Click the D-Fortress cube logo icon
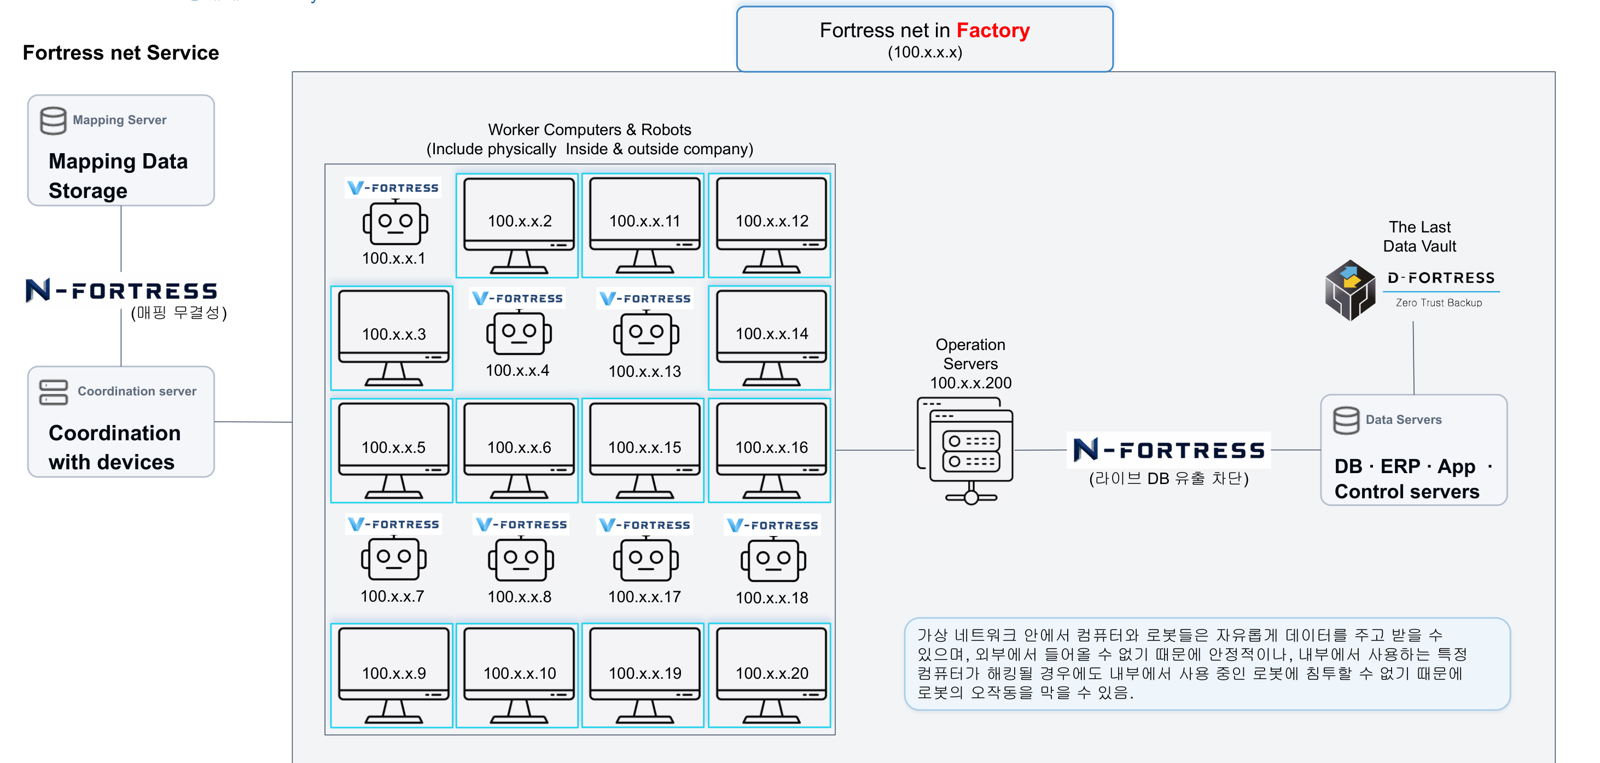 pyautogui.click(x=1350, y=290)
